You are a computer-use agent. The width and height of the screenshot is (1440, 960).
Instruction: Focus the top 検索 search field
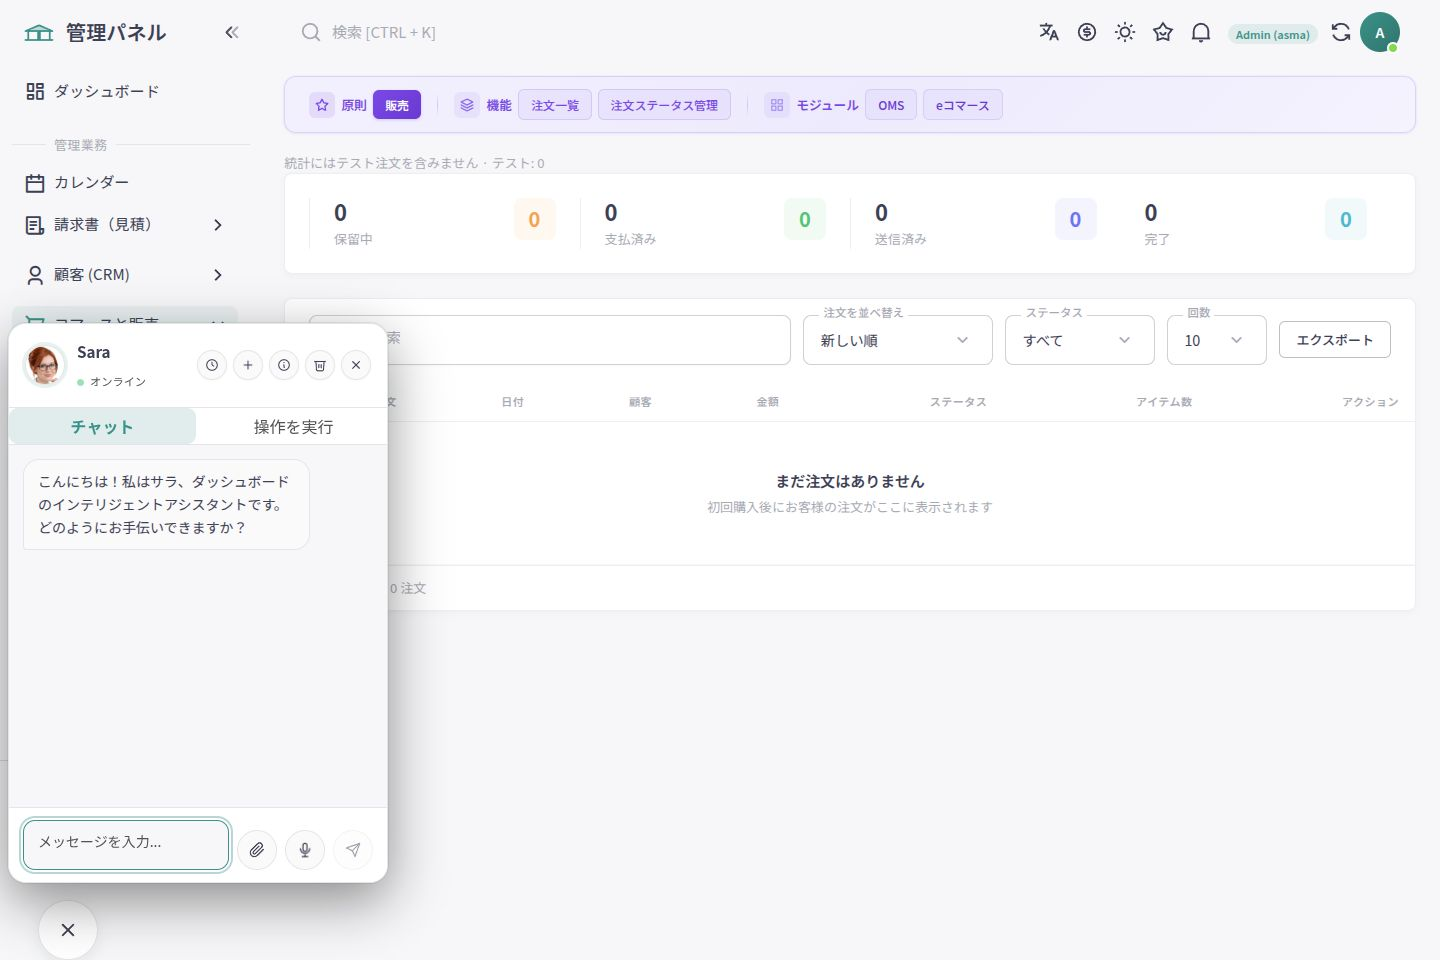[384, 33]
